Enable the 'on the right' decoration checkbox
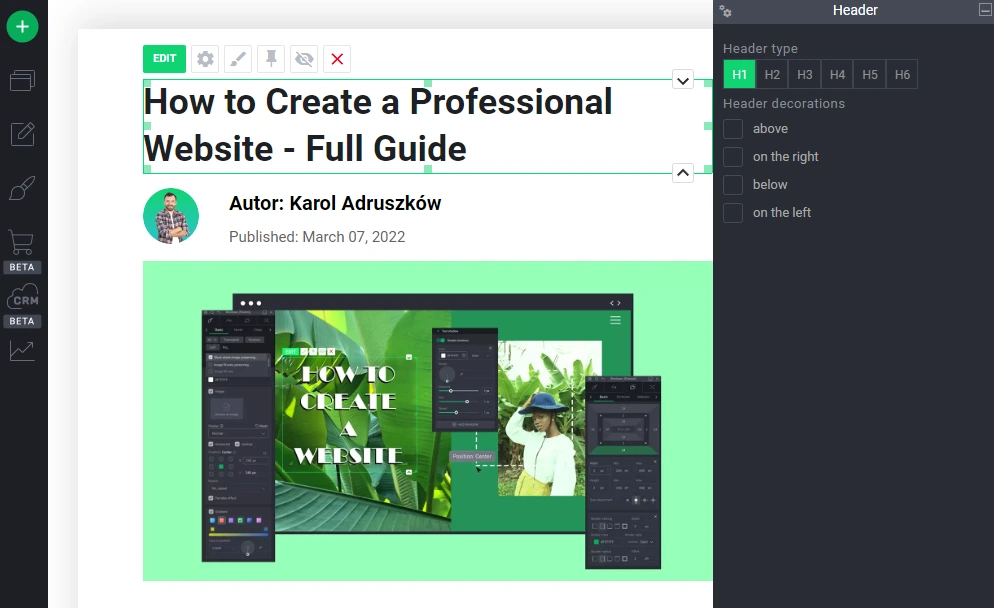Screen dimensions: 994x608 tap(733, 157)
